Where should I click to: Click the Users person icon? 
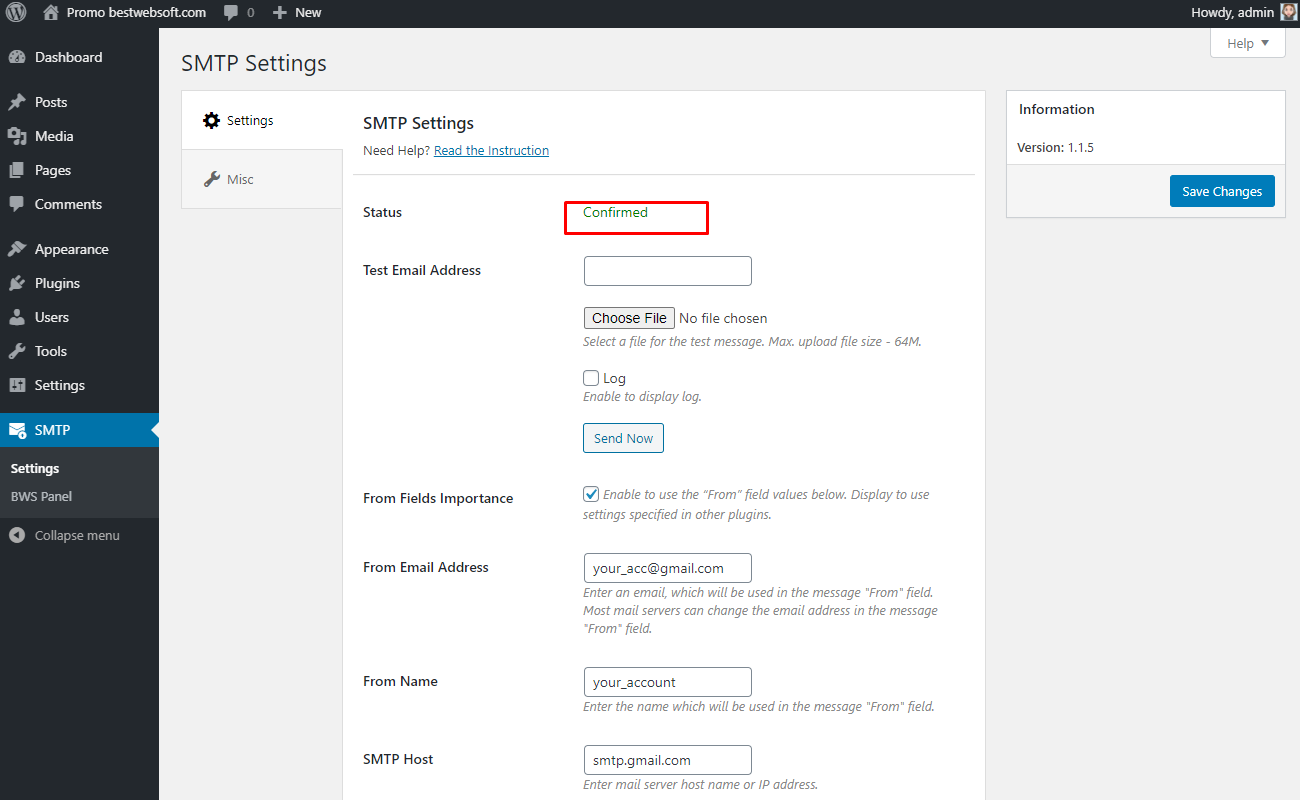(x=17, y=317)
